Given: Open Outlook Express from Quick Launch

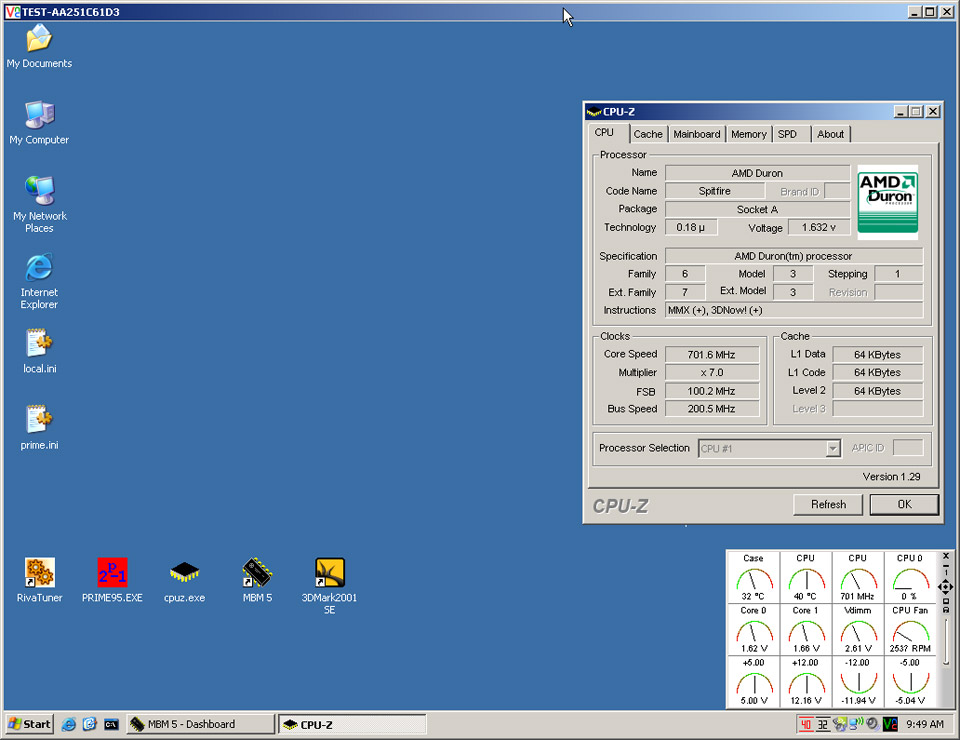Looking at the screenshot, I should pos(89,725).
